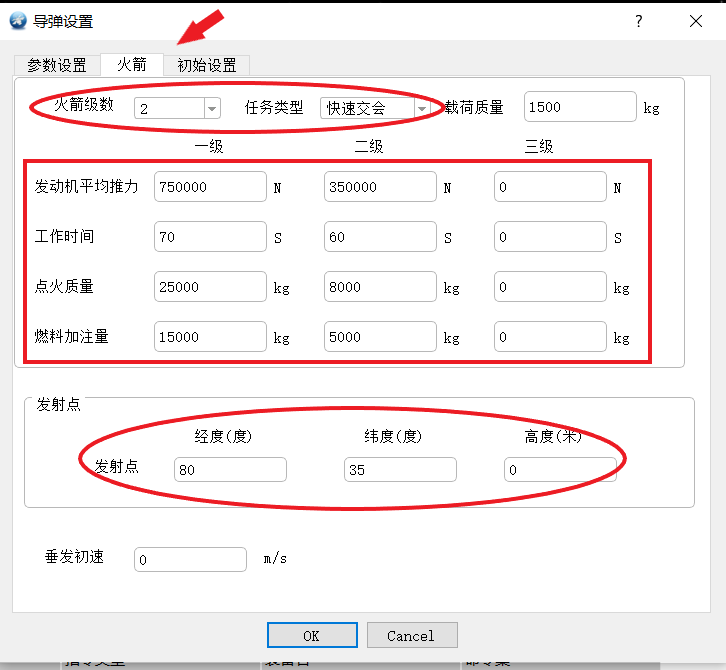This screenshot has height=670, width=726.
Task: Open the 初始设置 tab
Action: [x=207, y=65]
